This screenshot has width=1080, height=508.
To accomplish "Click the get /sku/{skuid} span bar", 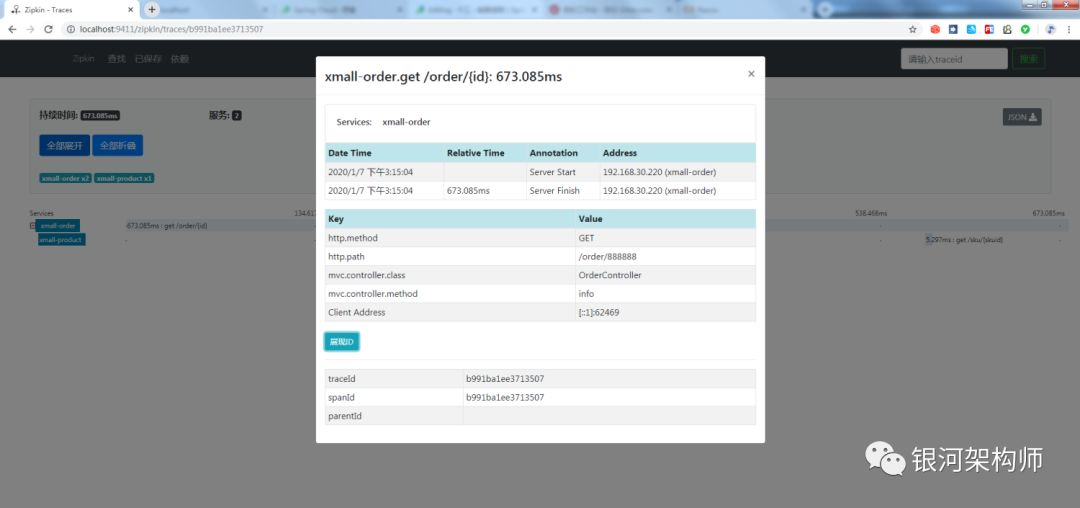I will point(928,240).
